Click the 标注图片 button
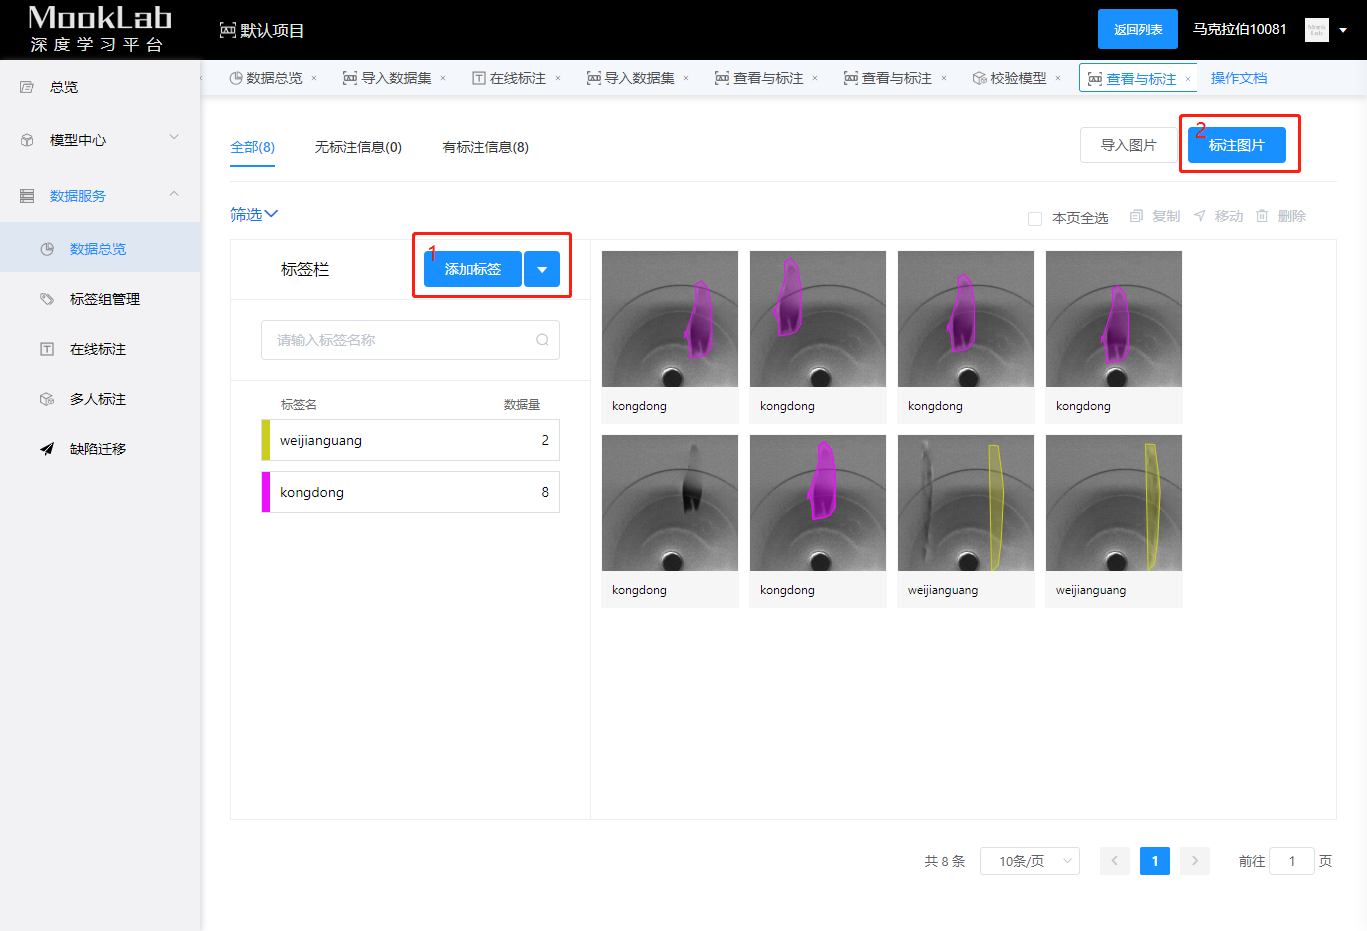The image size is (1367, 931). (x=1237, y=145)
